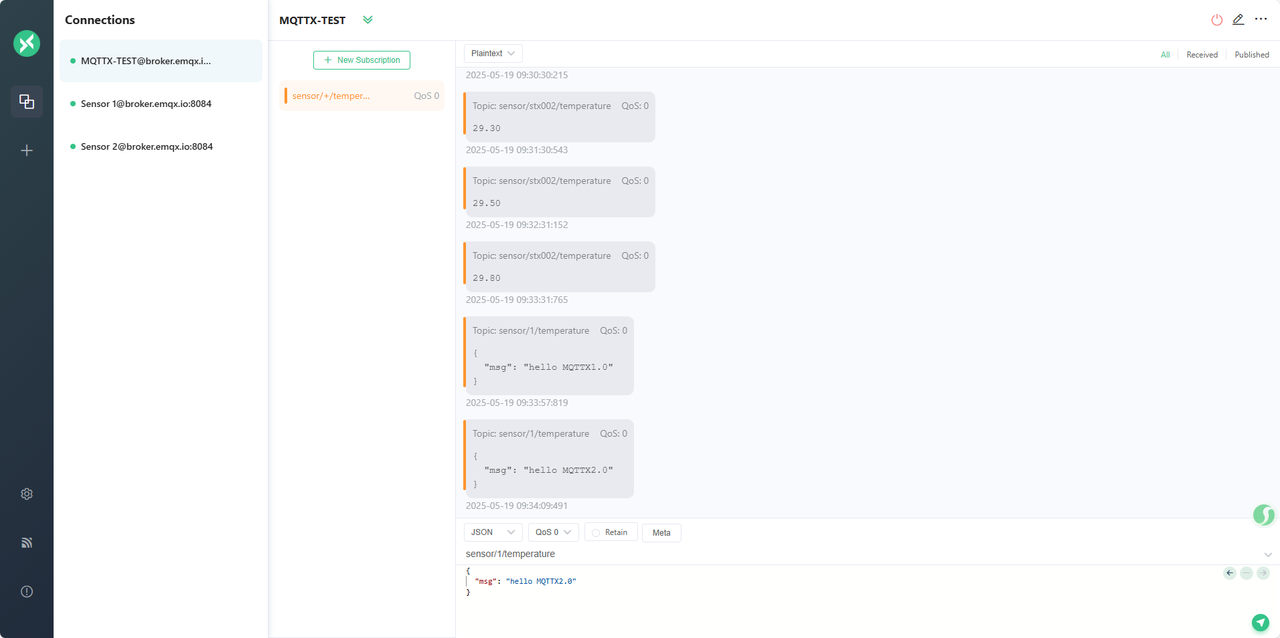
Task: Click the edit connection pencil icon
Action: (1238, 19)
